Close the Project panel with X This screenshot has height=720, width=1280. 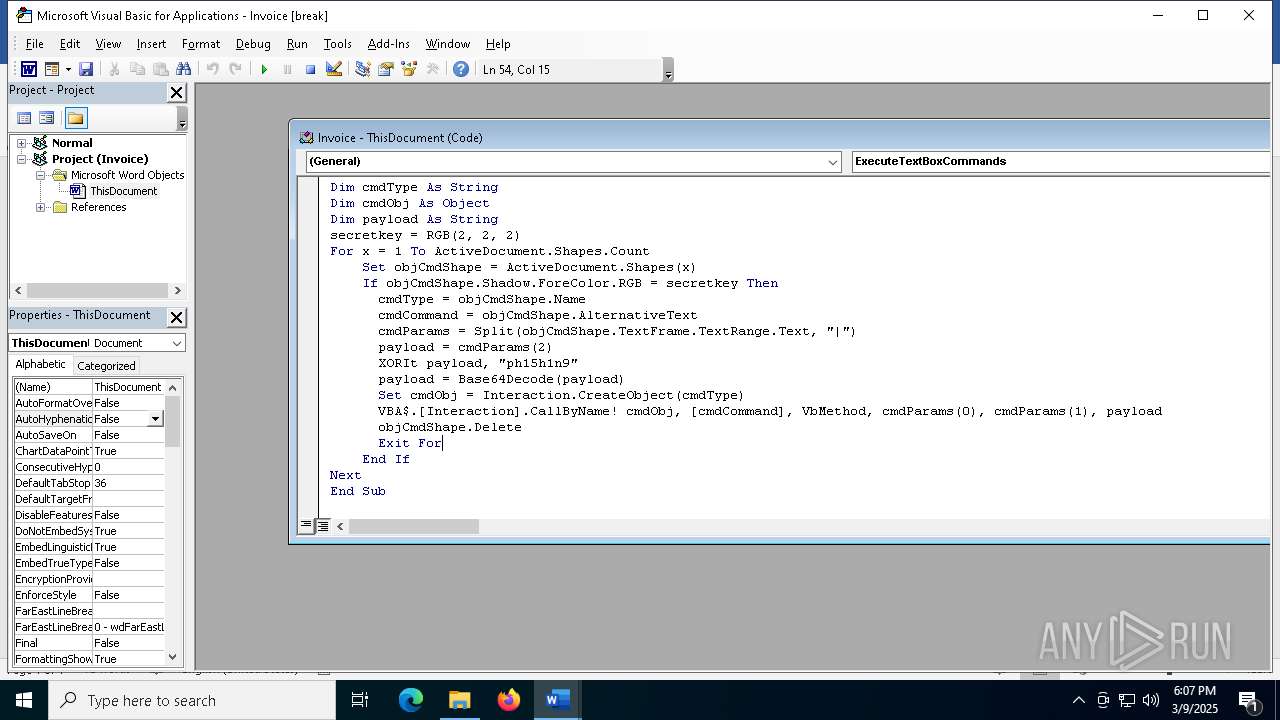176,92
